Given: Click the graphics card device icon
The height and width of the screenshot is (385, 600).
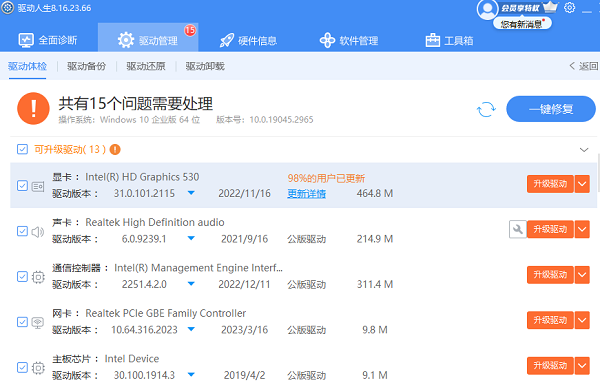Looking at the screenshot, I should click(38, 186).
